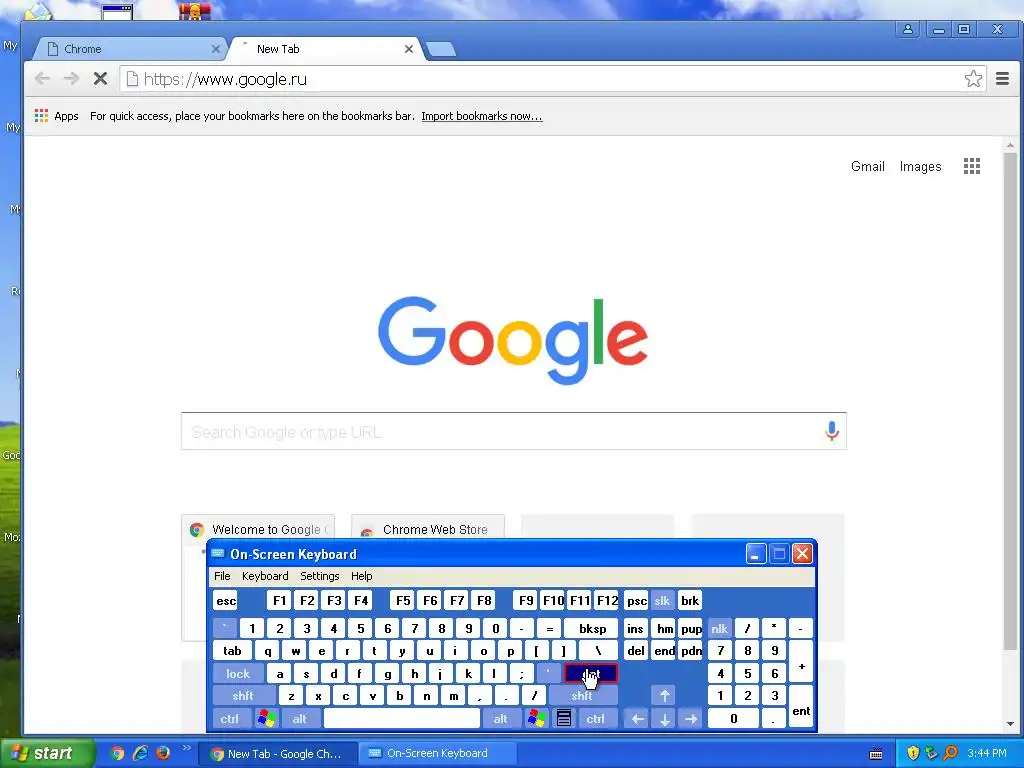Stop page loading with X button
This screenshot has height=768, width=1024.
pos(100,79)
